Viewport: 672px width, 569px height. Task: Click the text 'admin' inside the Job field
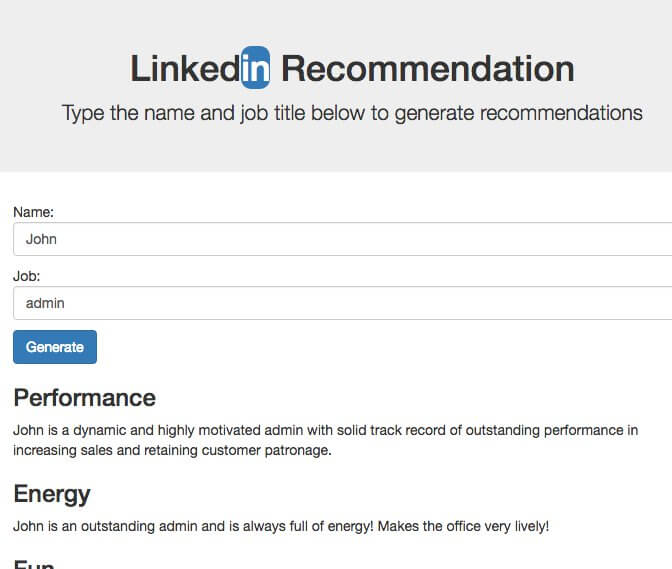pos(45,303)
